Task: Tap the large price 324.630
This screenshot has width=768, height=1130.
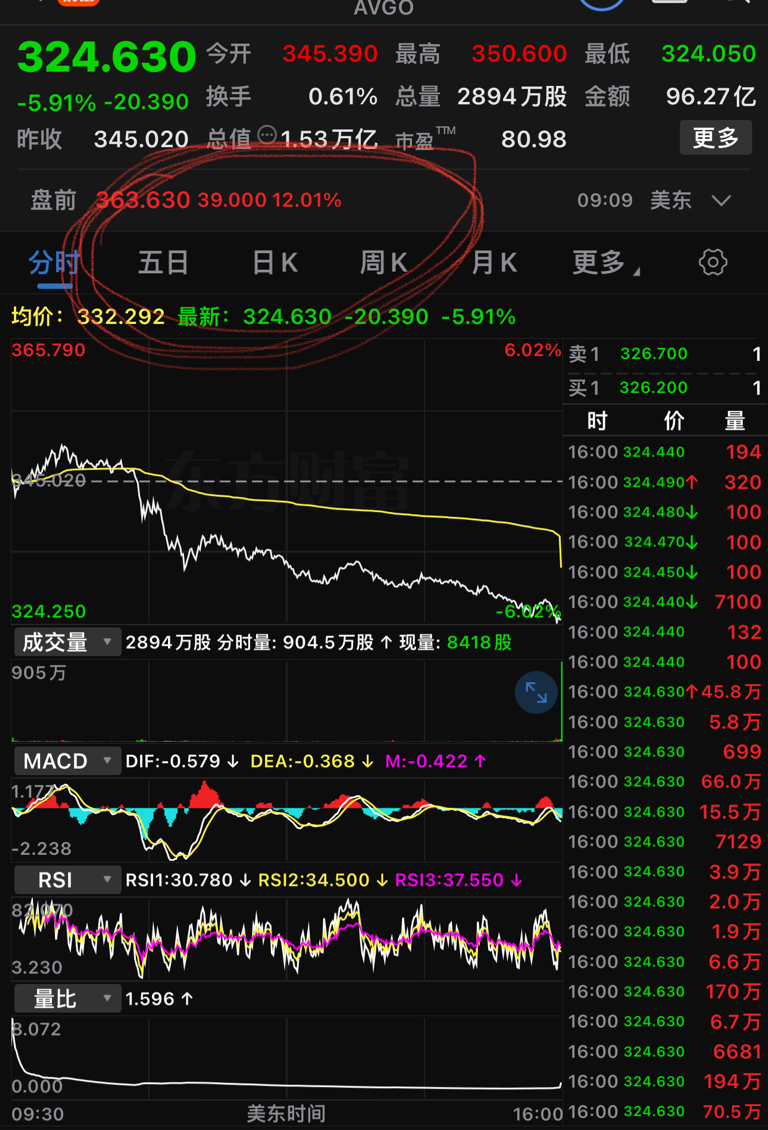Action: (107, 57)
